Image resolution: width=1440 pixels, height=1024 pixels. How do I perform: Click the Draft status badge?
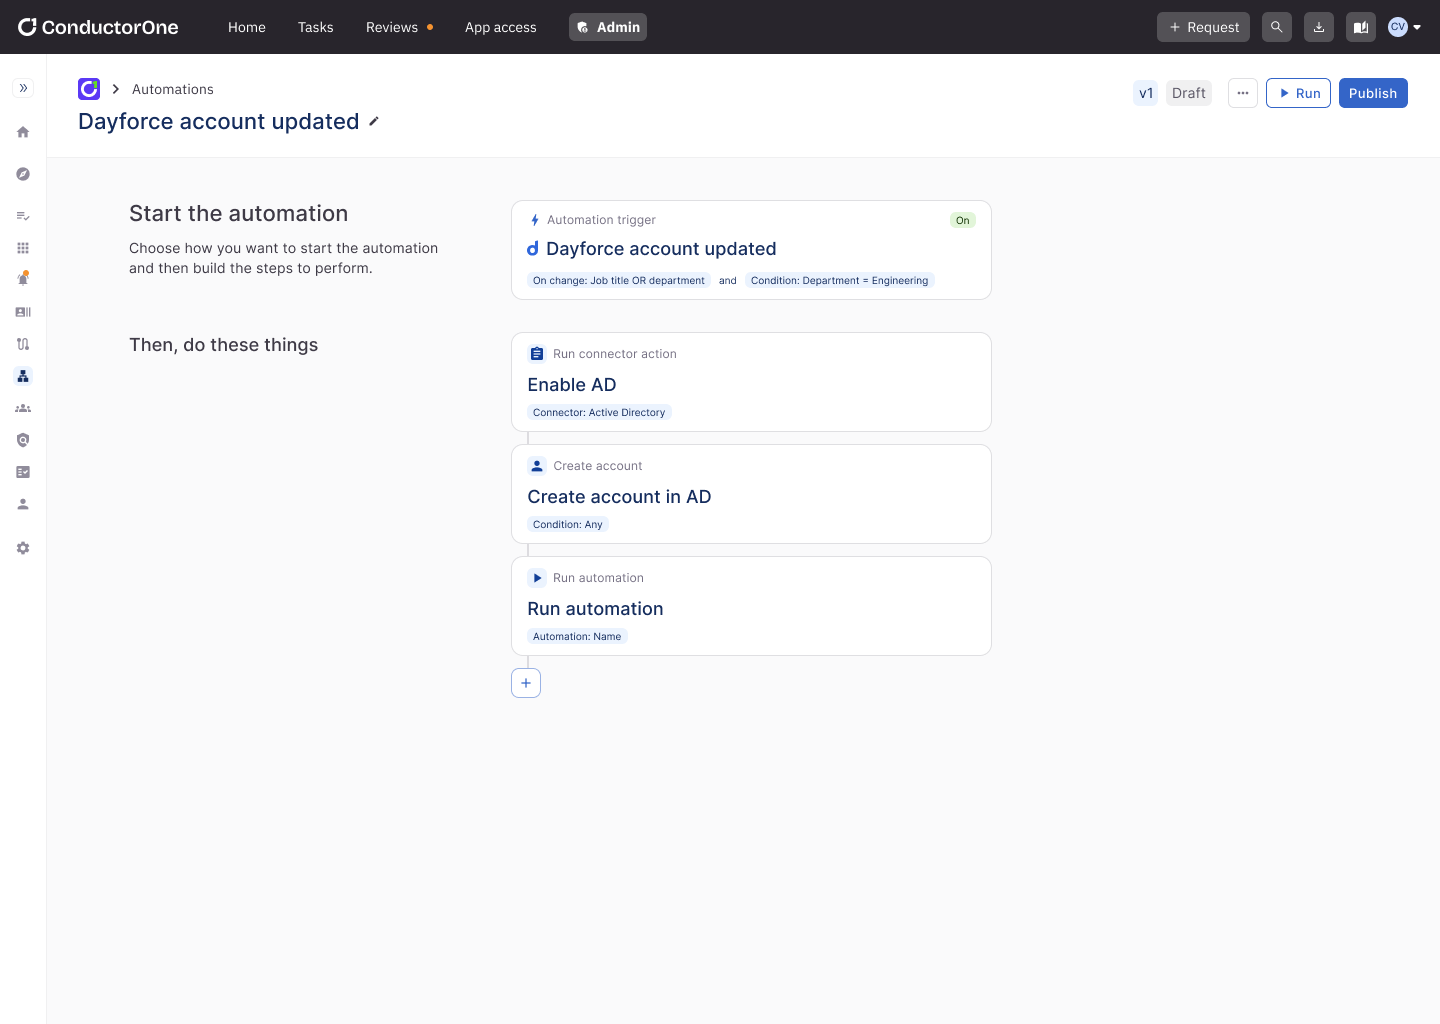click(1189, 93)
